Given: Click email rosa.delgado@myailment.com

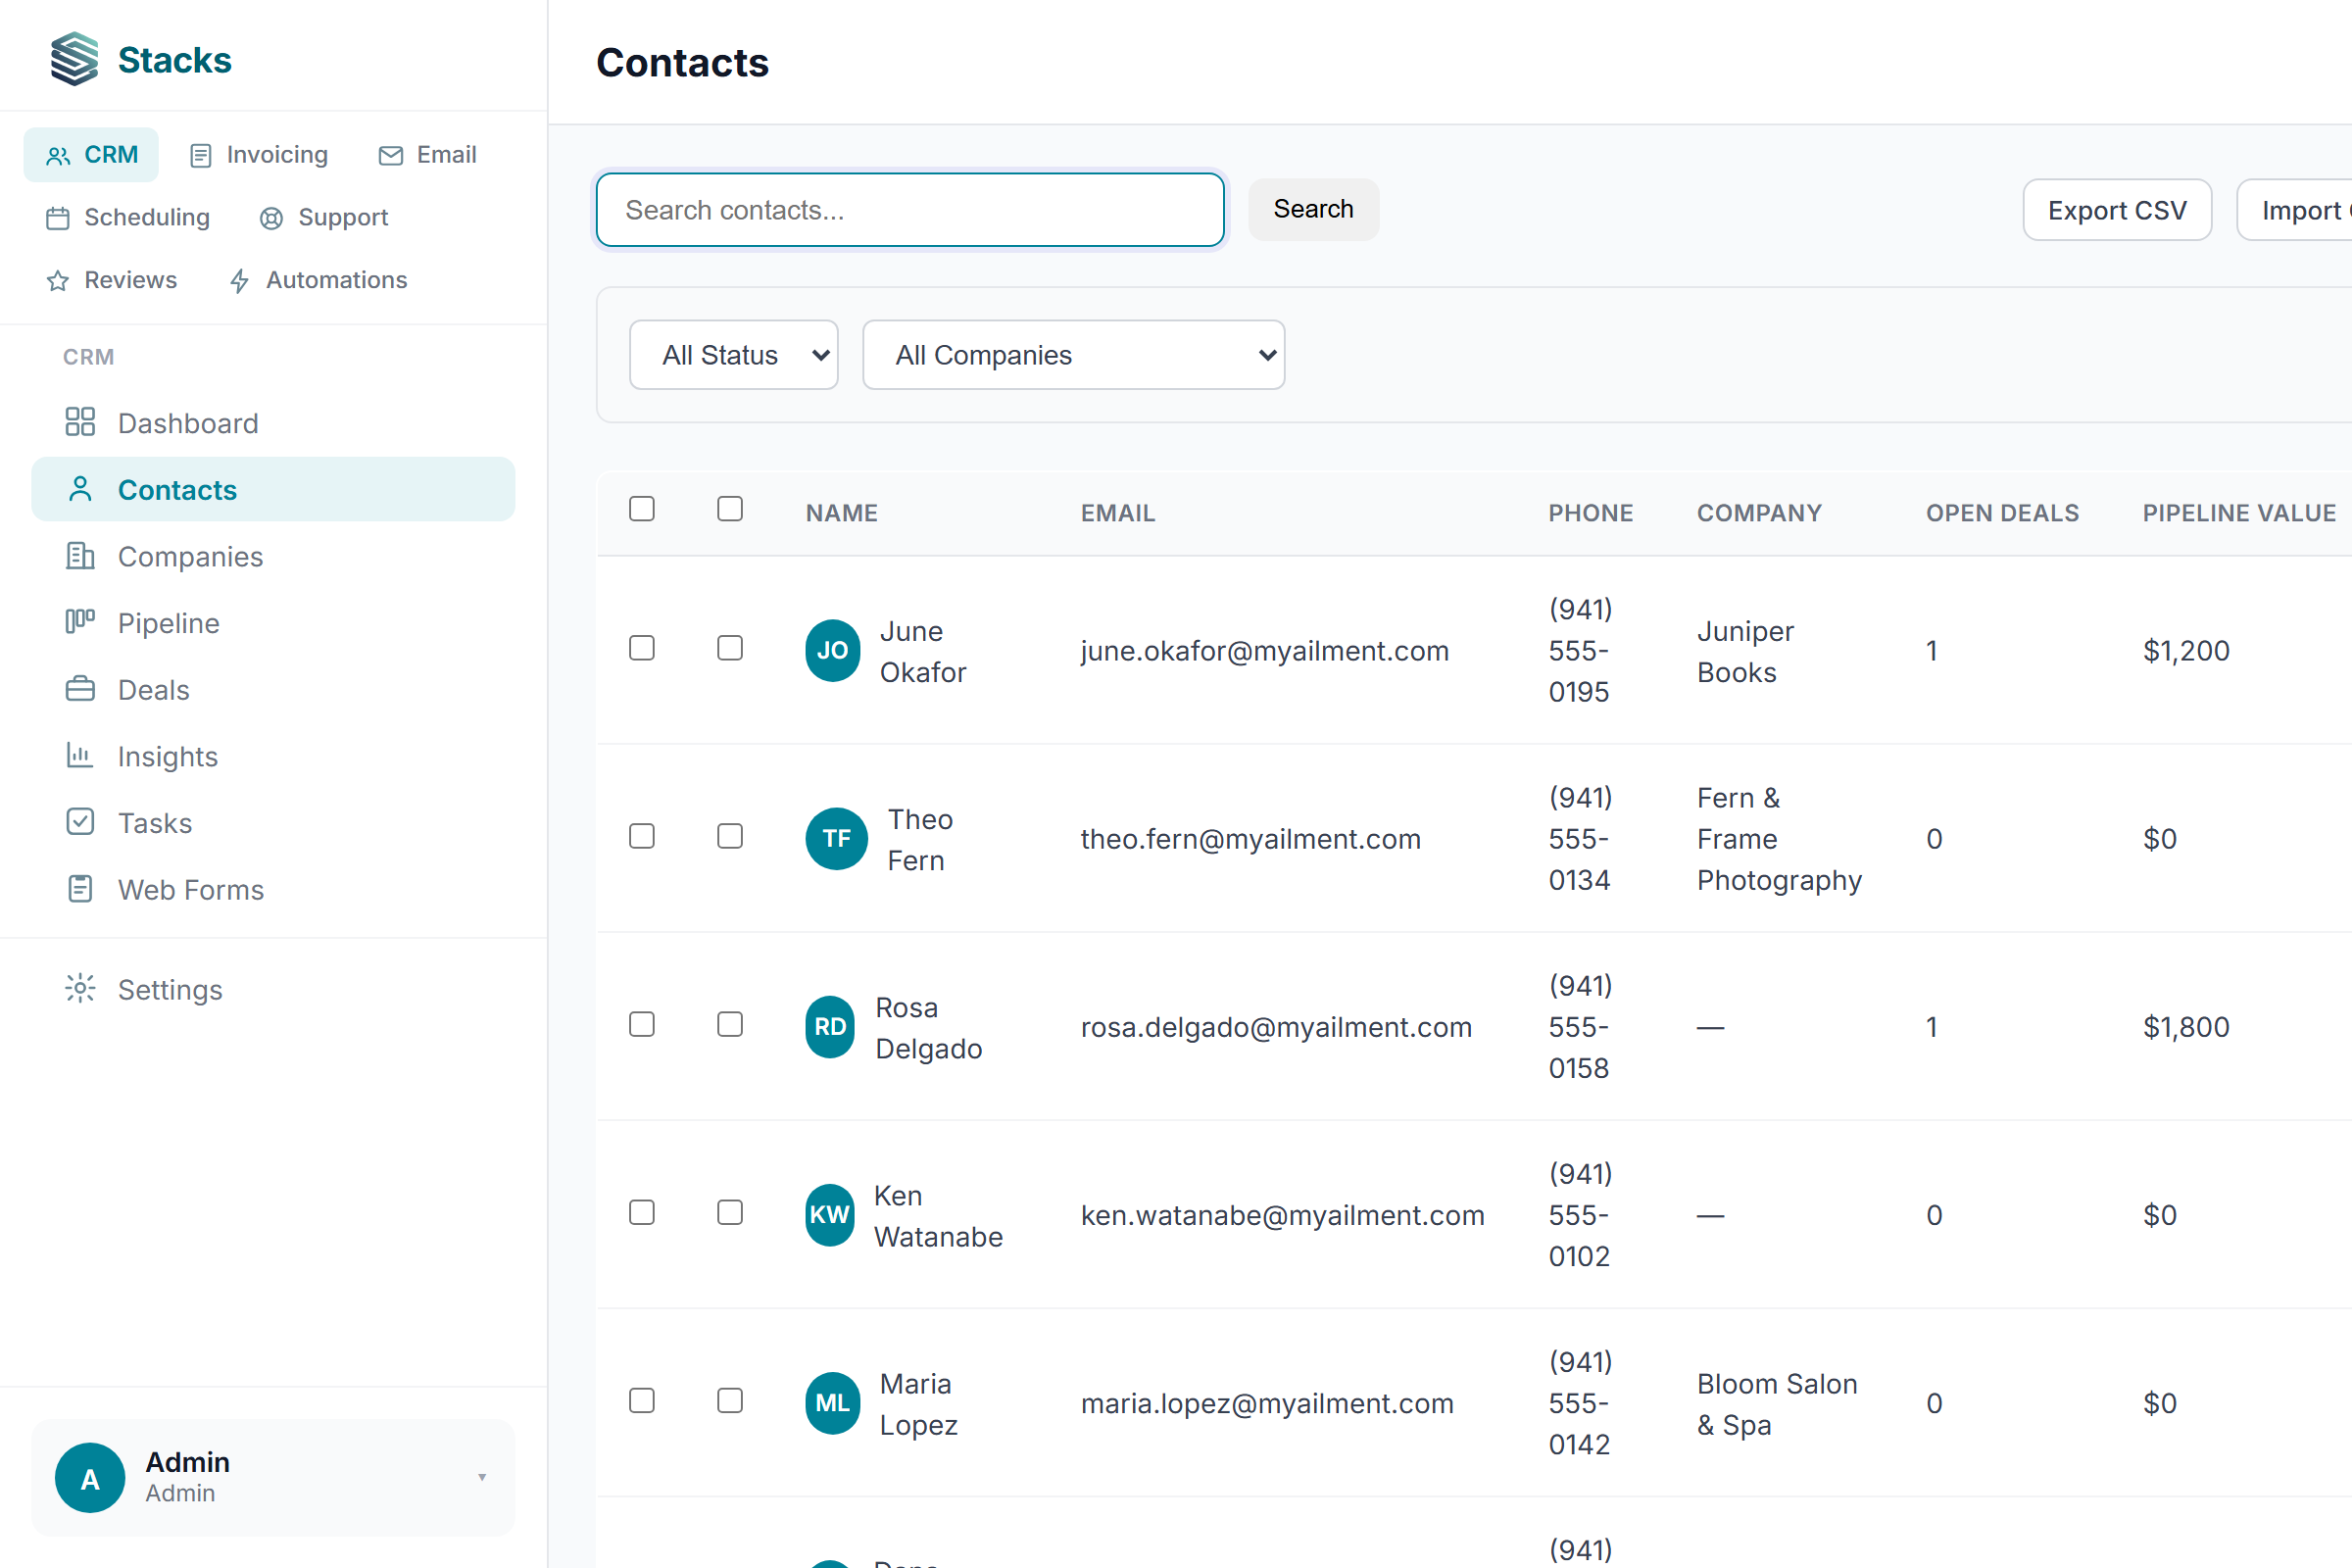Looking at the screenshot, I should [1277, 1027].
